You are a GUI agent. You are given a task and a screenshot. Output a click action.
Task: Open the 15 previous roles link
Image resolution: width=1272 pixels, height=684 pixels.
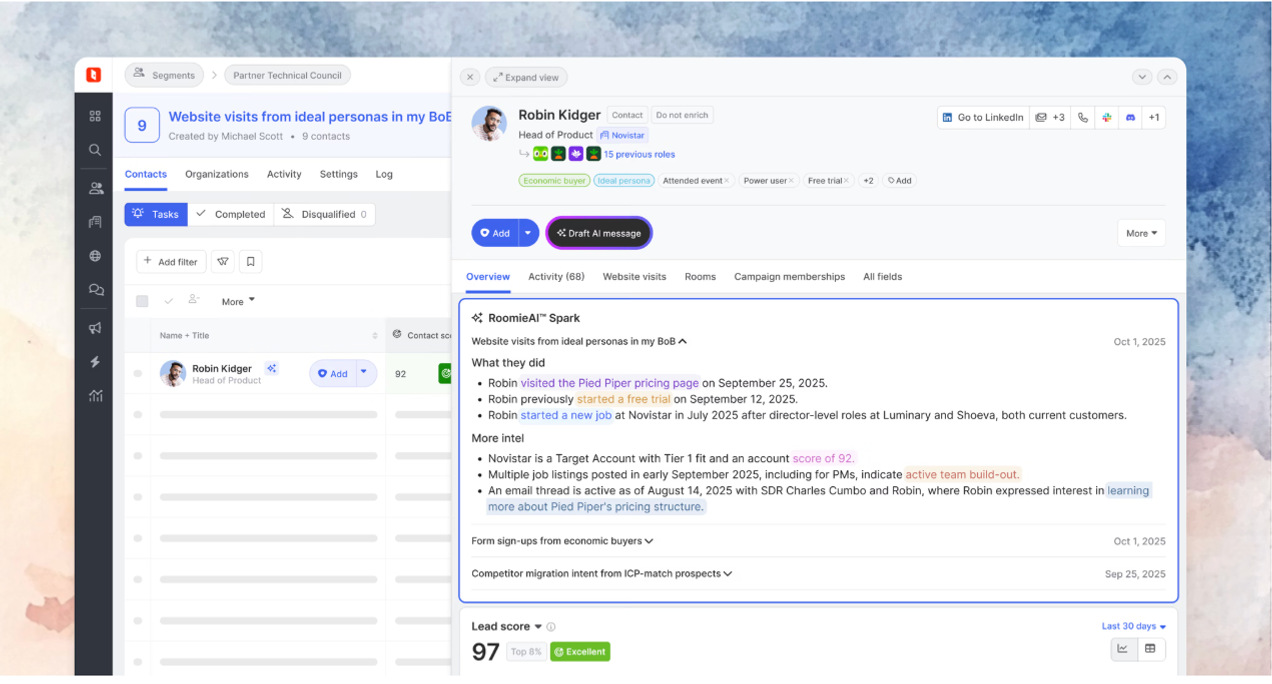[639, 154]
